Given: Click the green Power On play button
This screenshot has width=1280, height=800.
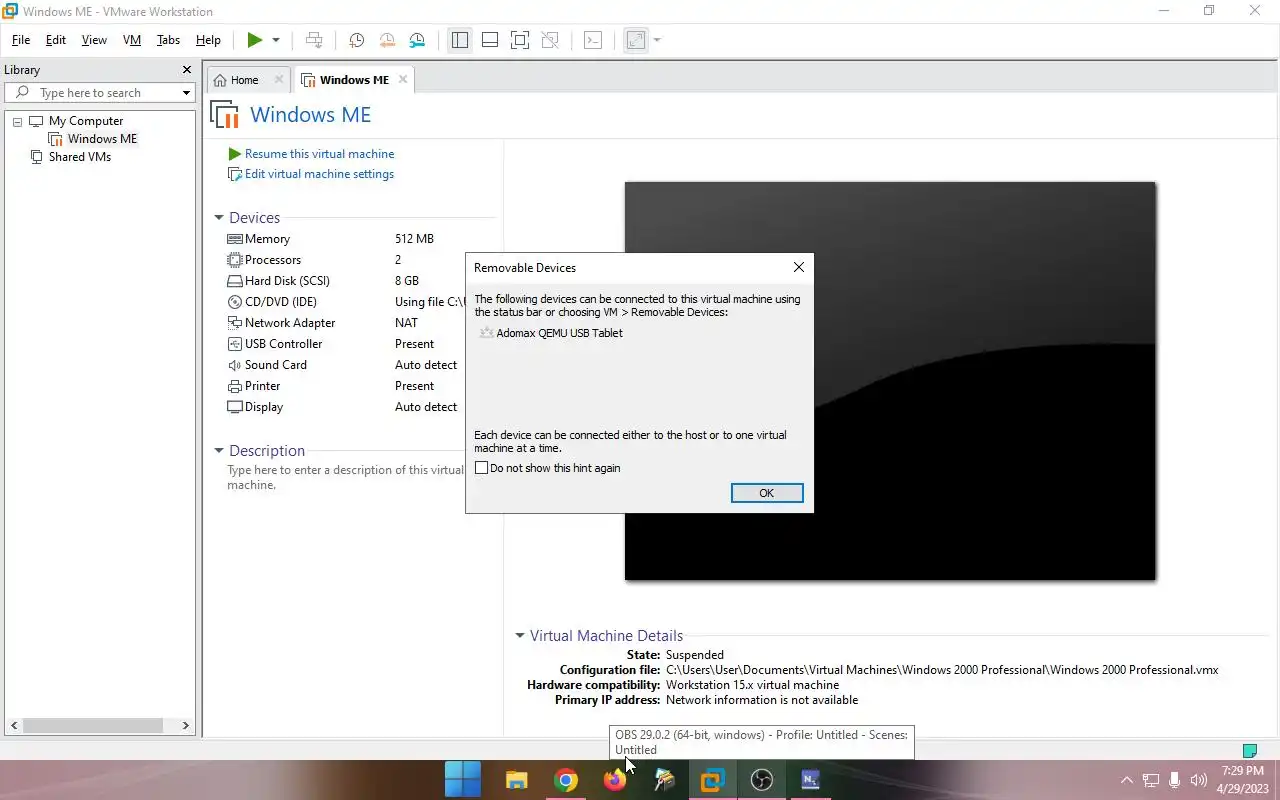Looking at the screenshot, I should (255, 40).
